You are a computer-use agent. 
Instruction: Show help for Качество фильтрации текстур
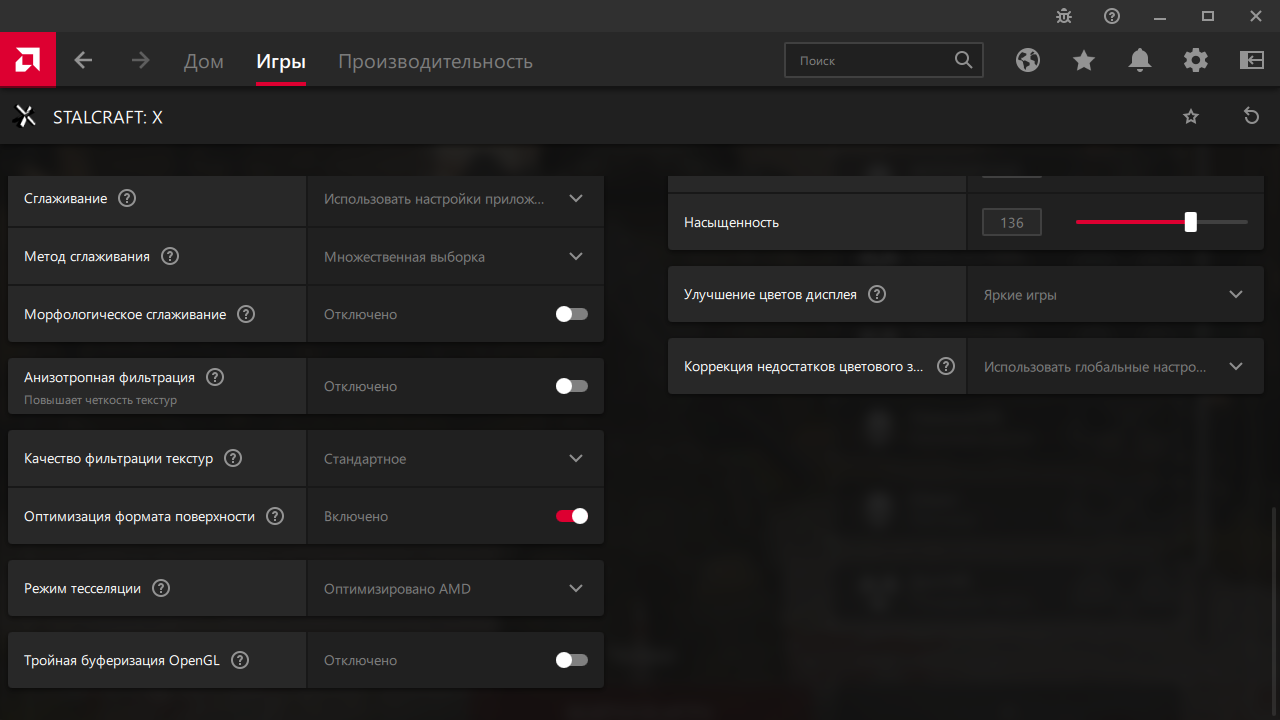tap(233, 458)
